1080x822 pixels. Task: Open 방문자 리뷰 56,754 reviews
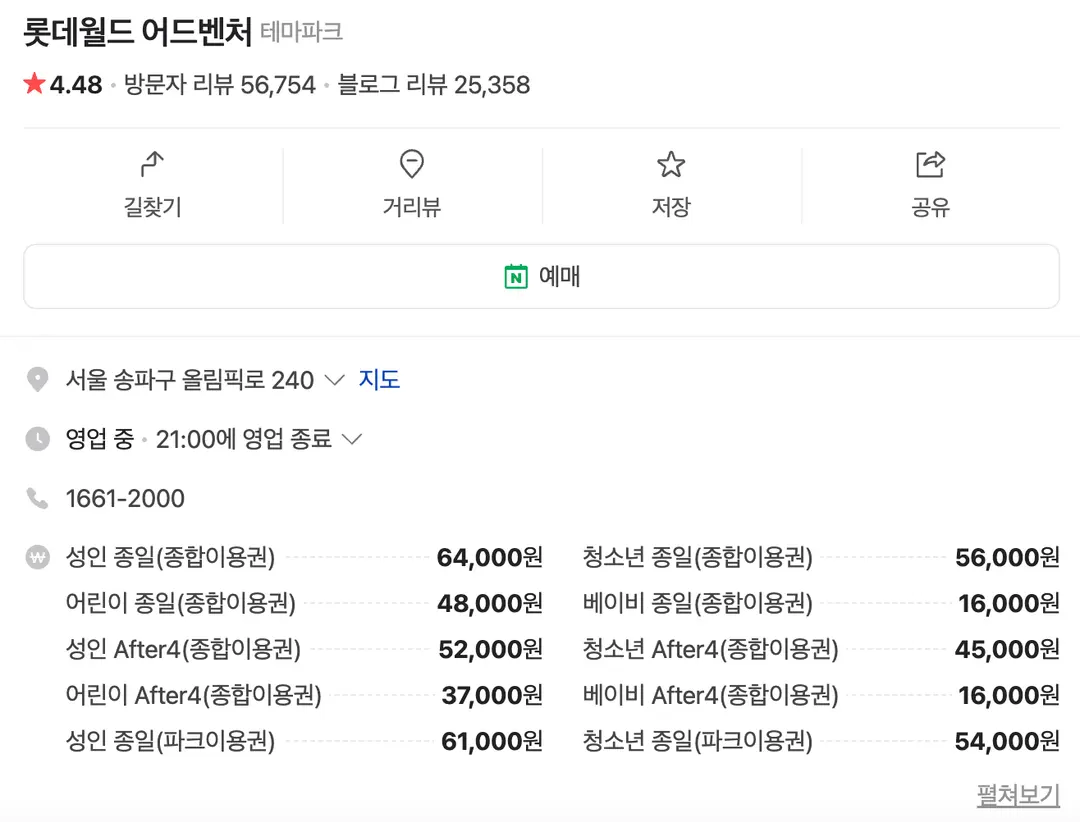(220, 85)
